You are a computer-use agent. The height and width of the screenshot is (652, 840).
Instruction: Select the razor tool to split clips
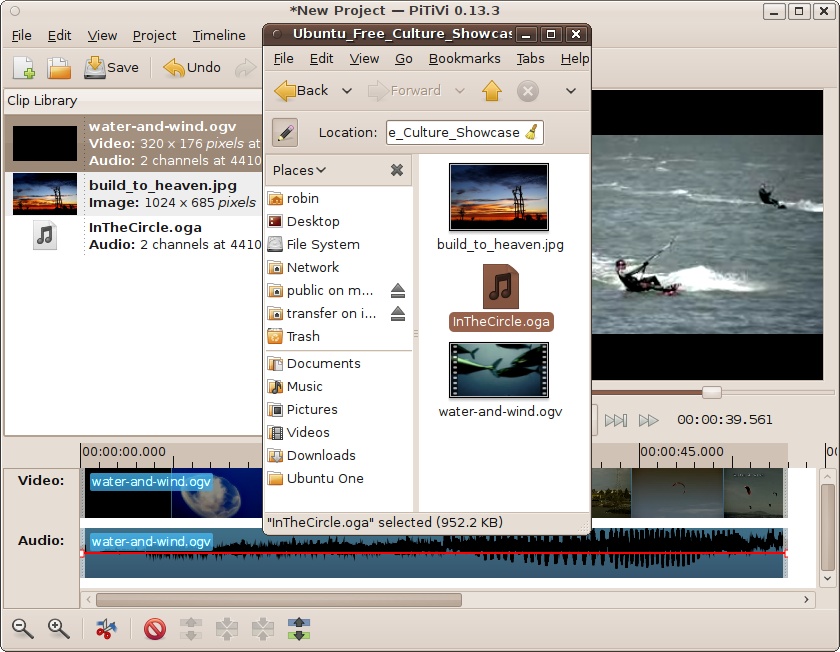(x=105, y=629)
